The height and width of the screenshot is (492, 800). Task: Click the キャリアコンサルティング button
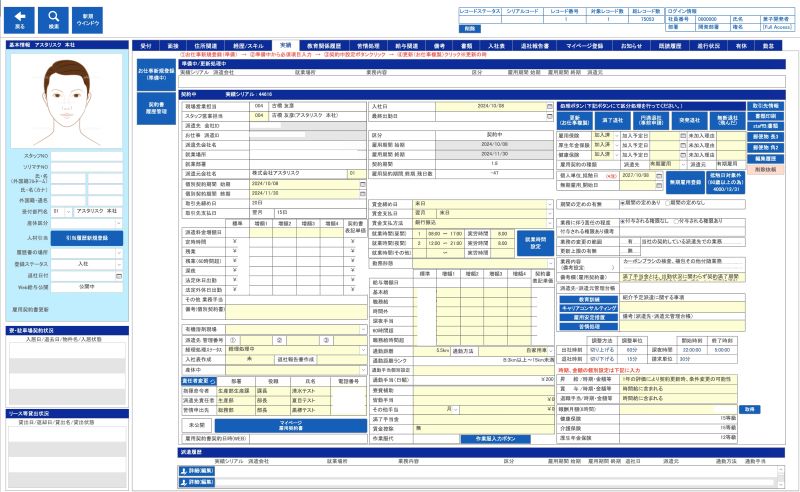coord(589,308)
